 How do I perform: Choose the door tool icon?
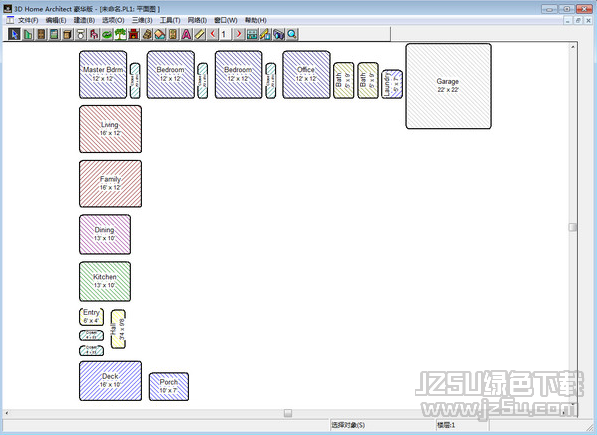click(41, 35)
